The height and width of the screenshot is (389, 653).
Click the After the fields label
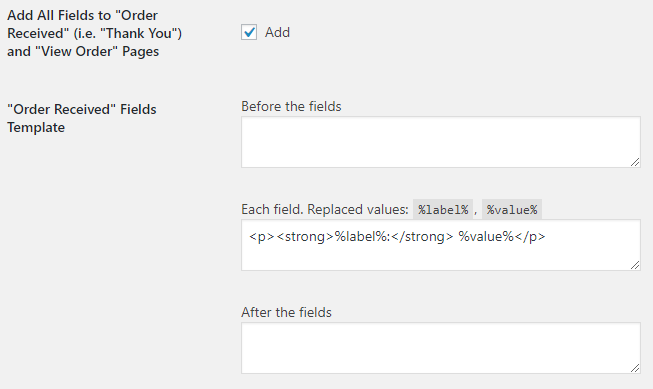286,312
